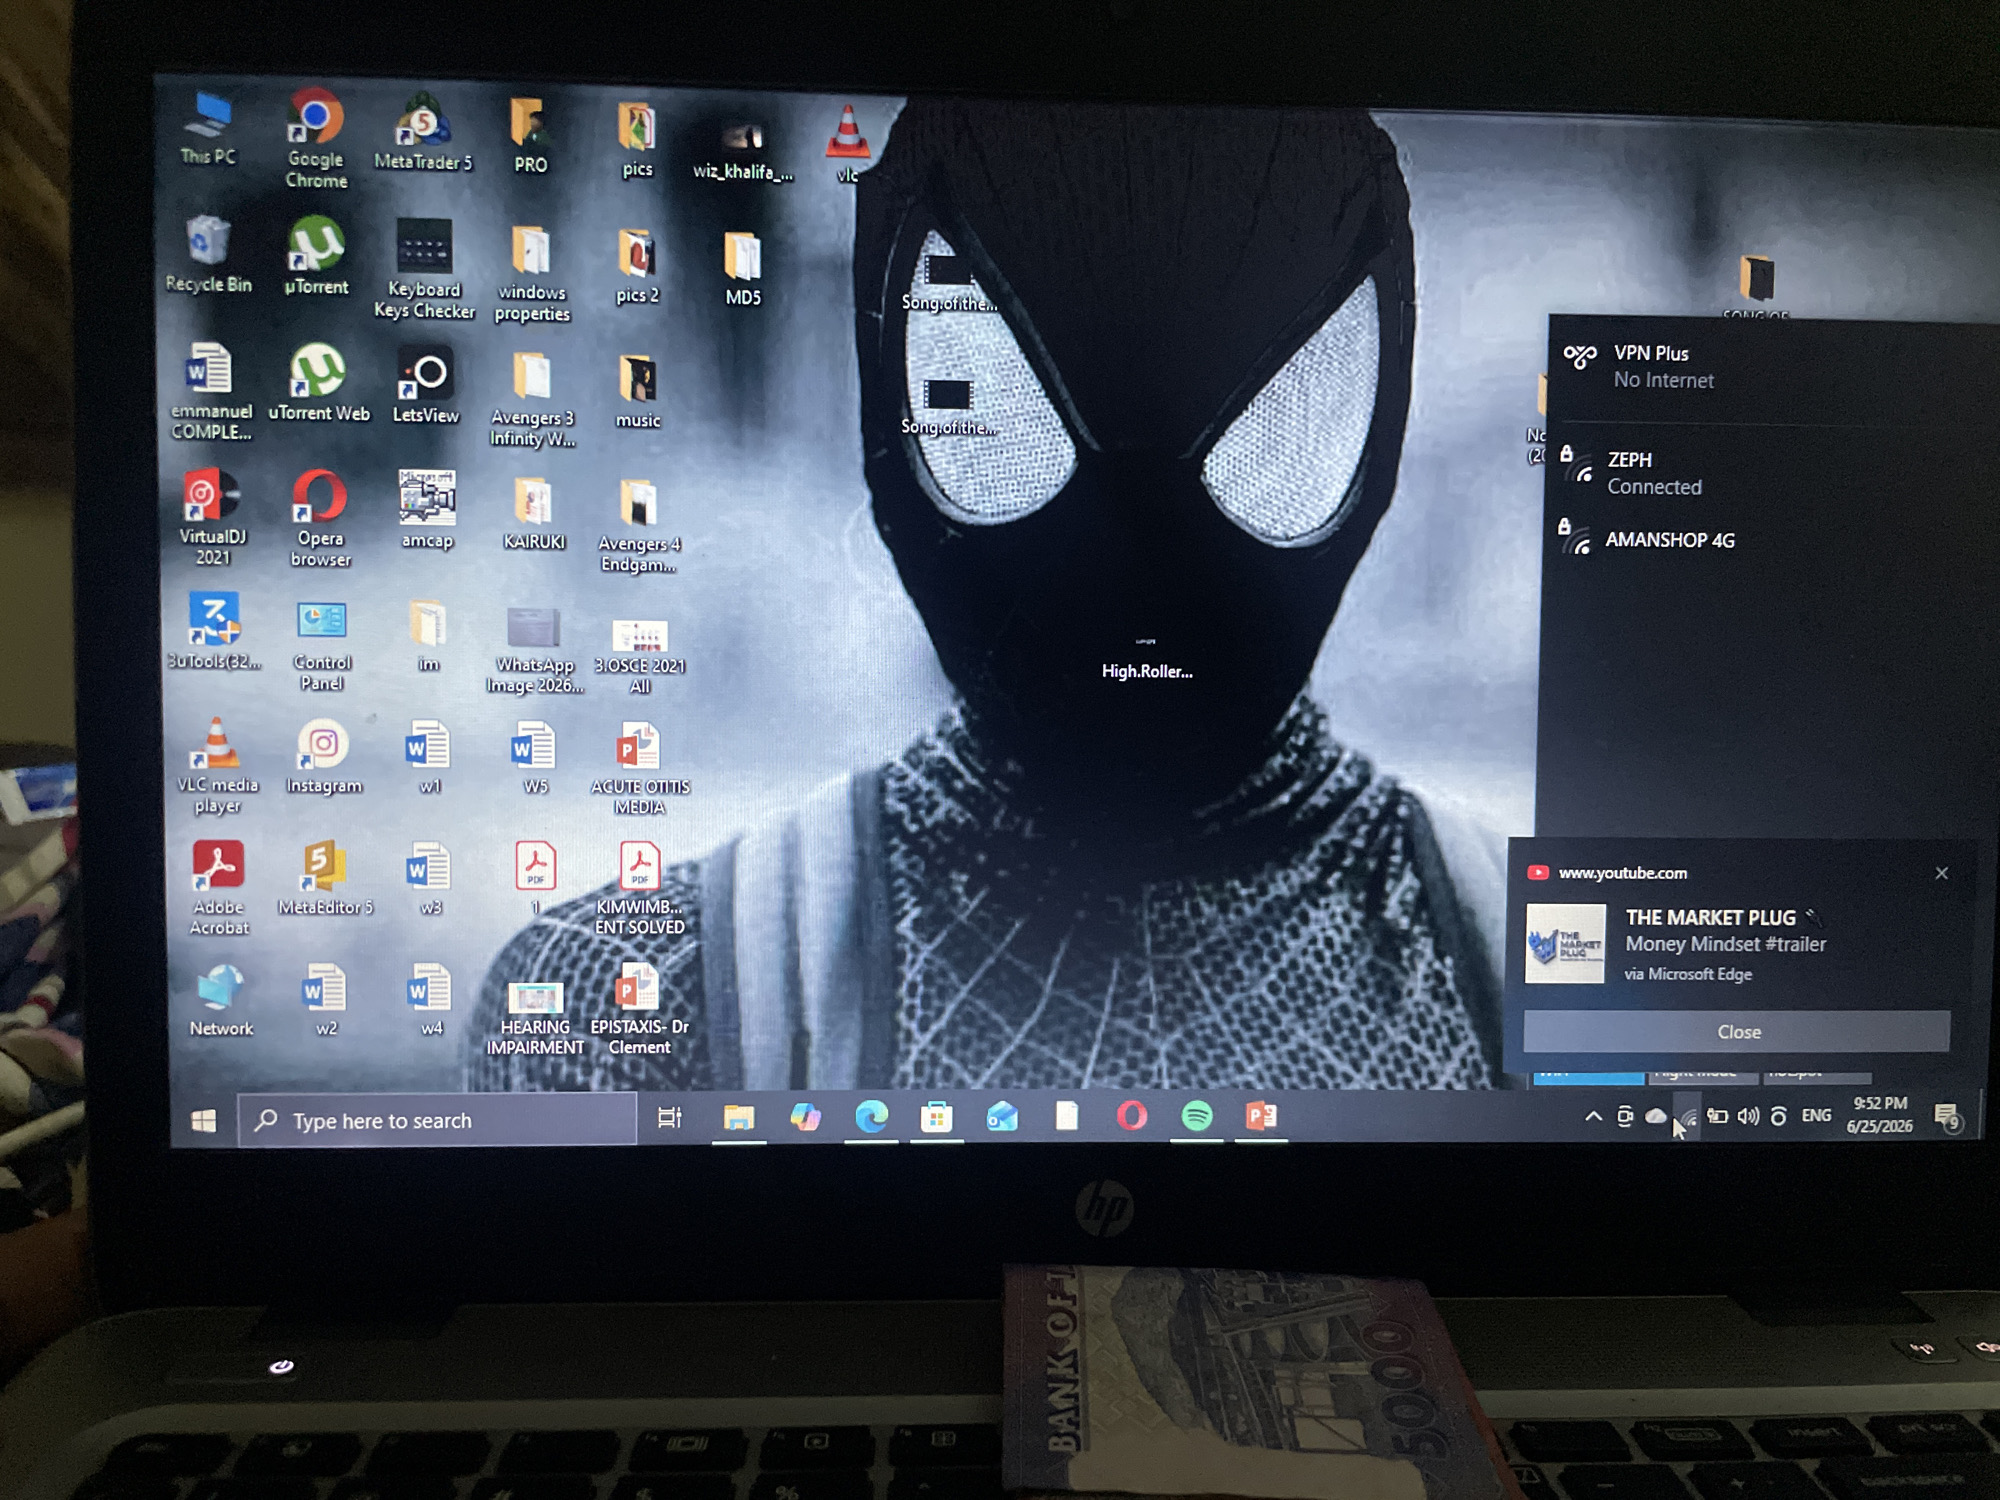2000x1500 pixels.
Task: Click the www.youtube.com notification source
Action: click(x=1622, y=873)
